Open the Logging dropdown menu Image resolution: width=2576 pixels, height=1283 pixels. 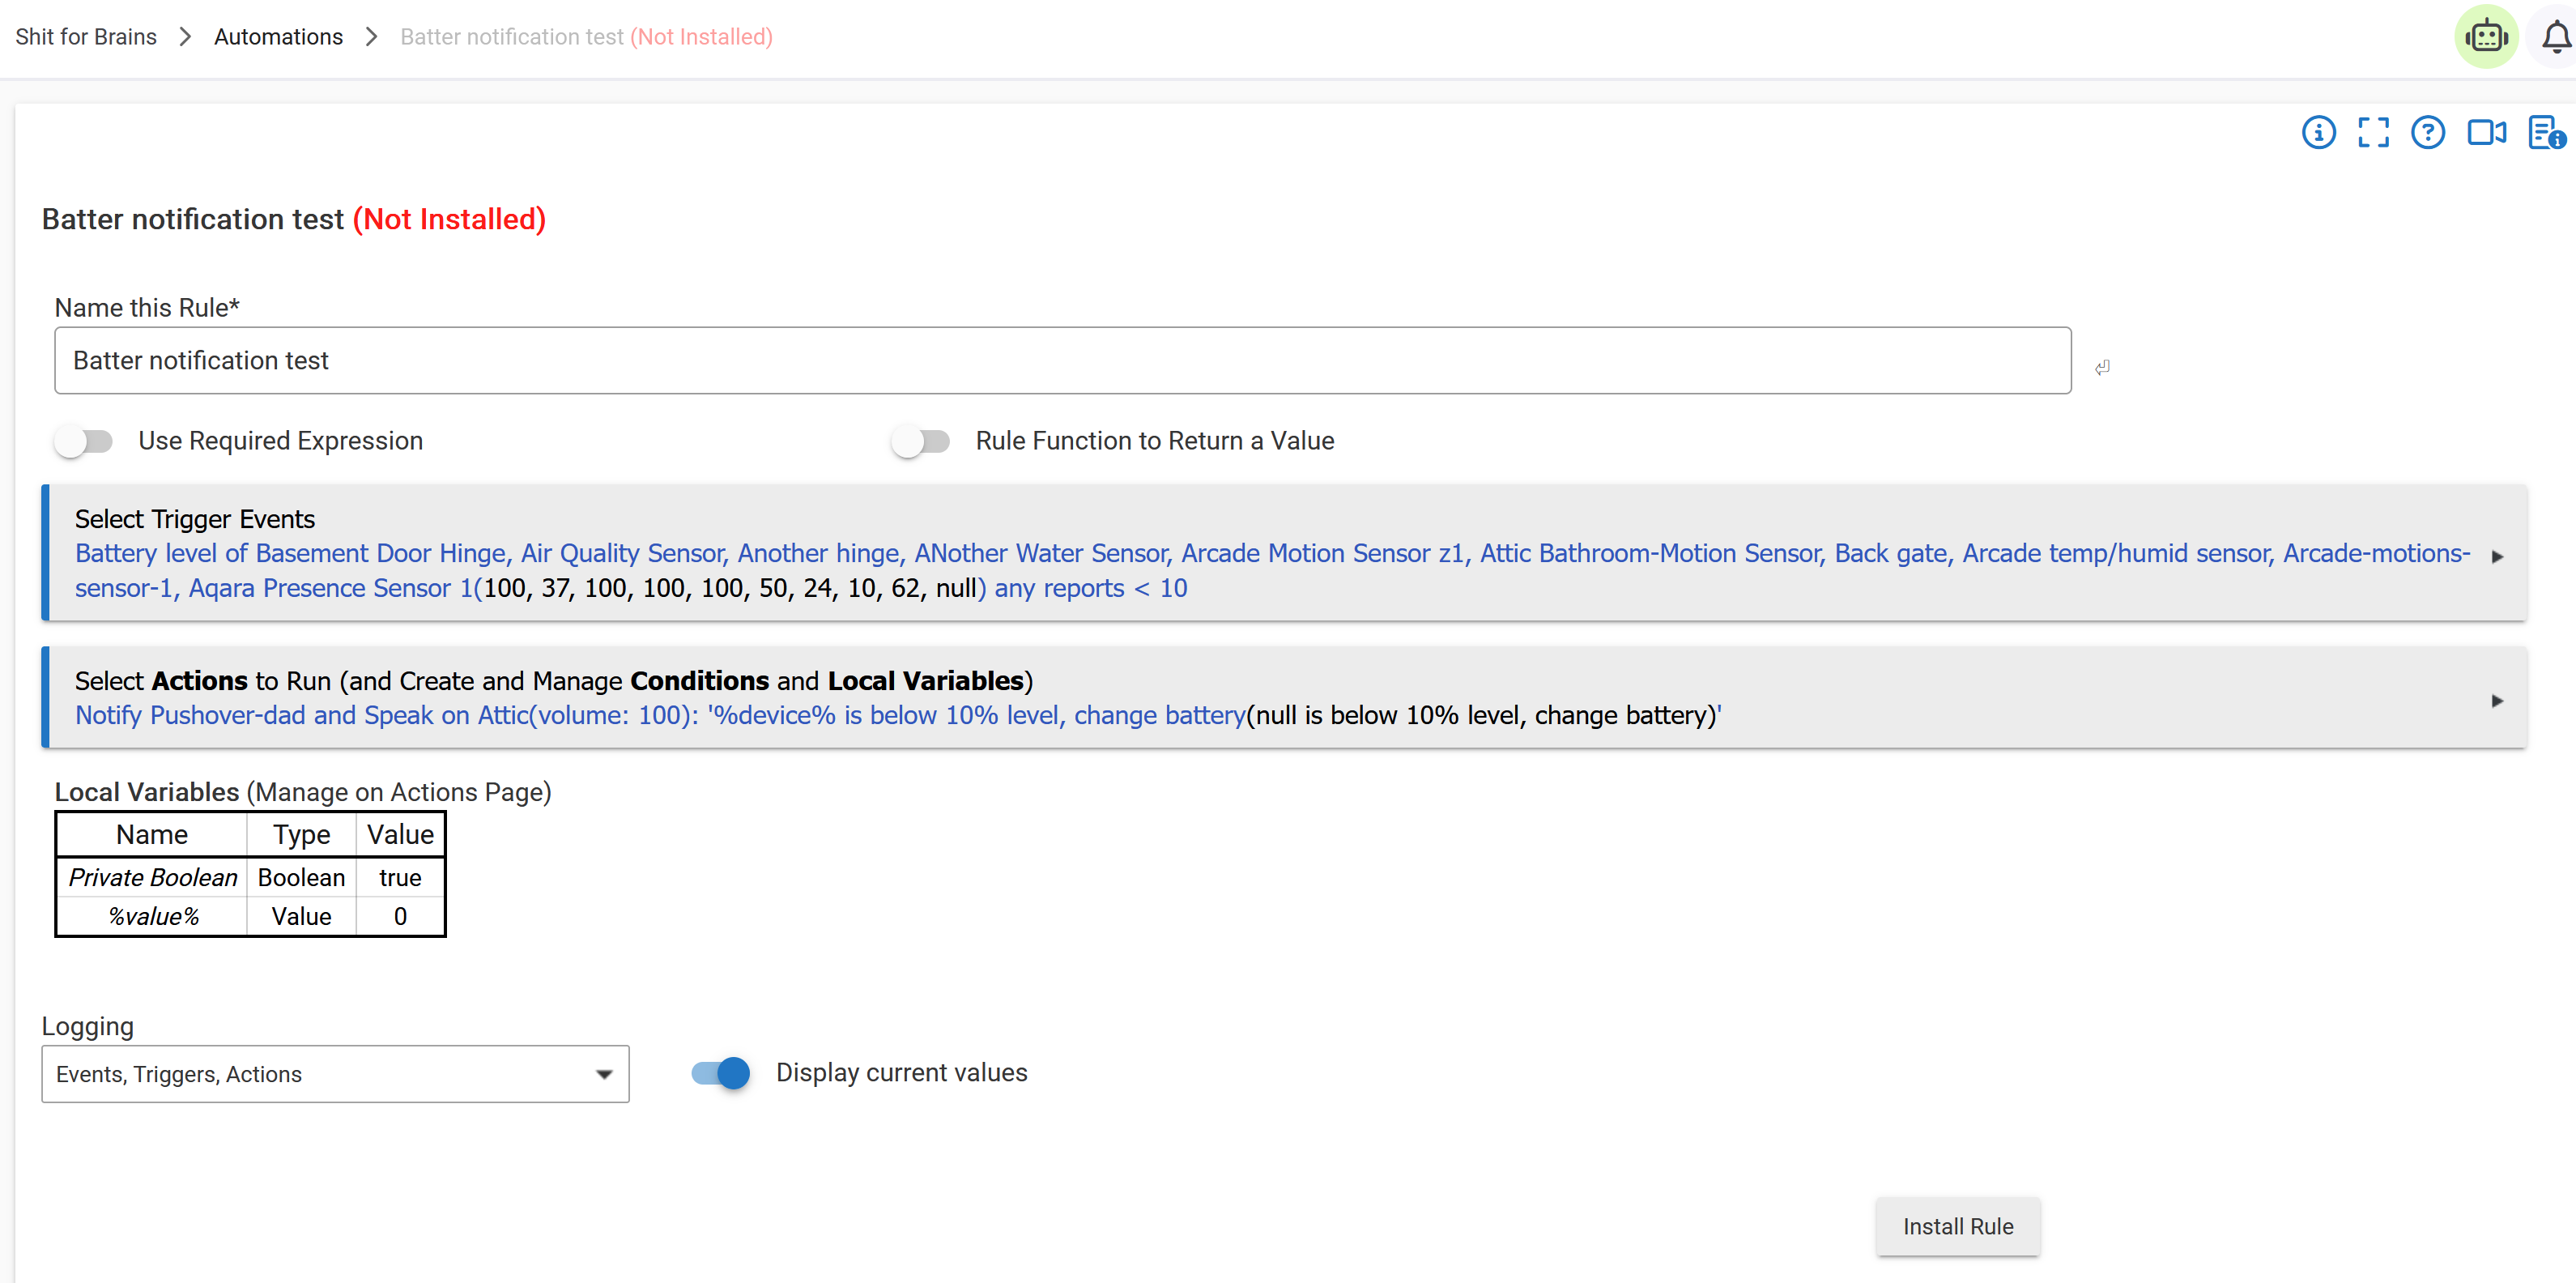(x=335, y=1074)
